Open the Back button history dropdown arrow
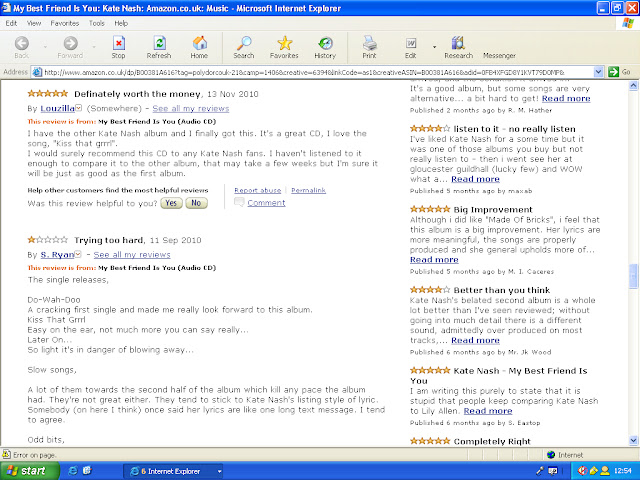The width and height of the screenshot is (640, 480). [45, 47]
